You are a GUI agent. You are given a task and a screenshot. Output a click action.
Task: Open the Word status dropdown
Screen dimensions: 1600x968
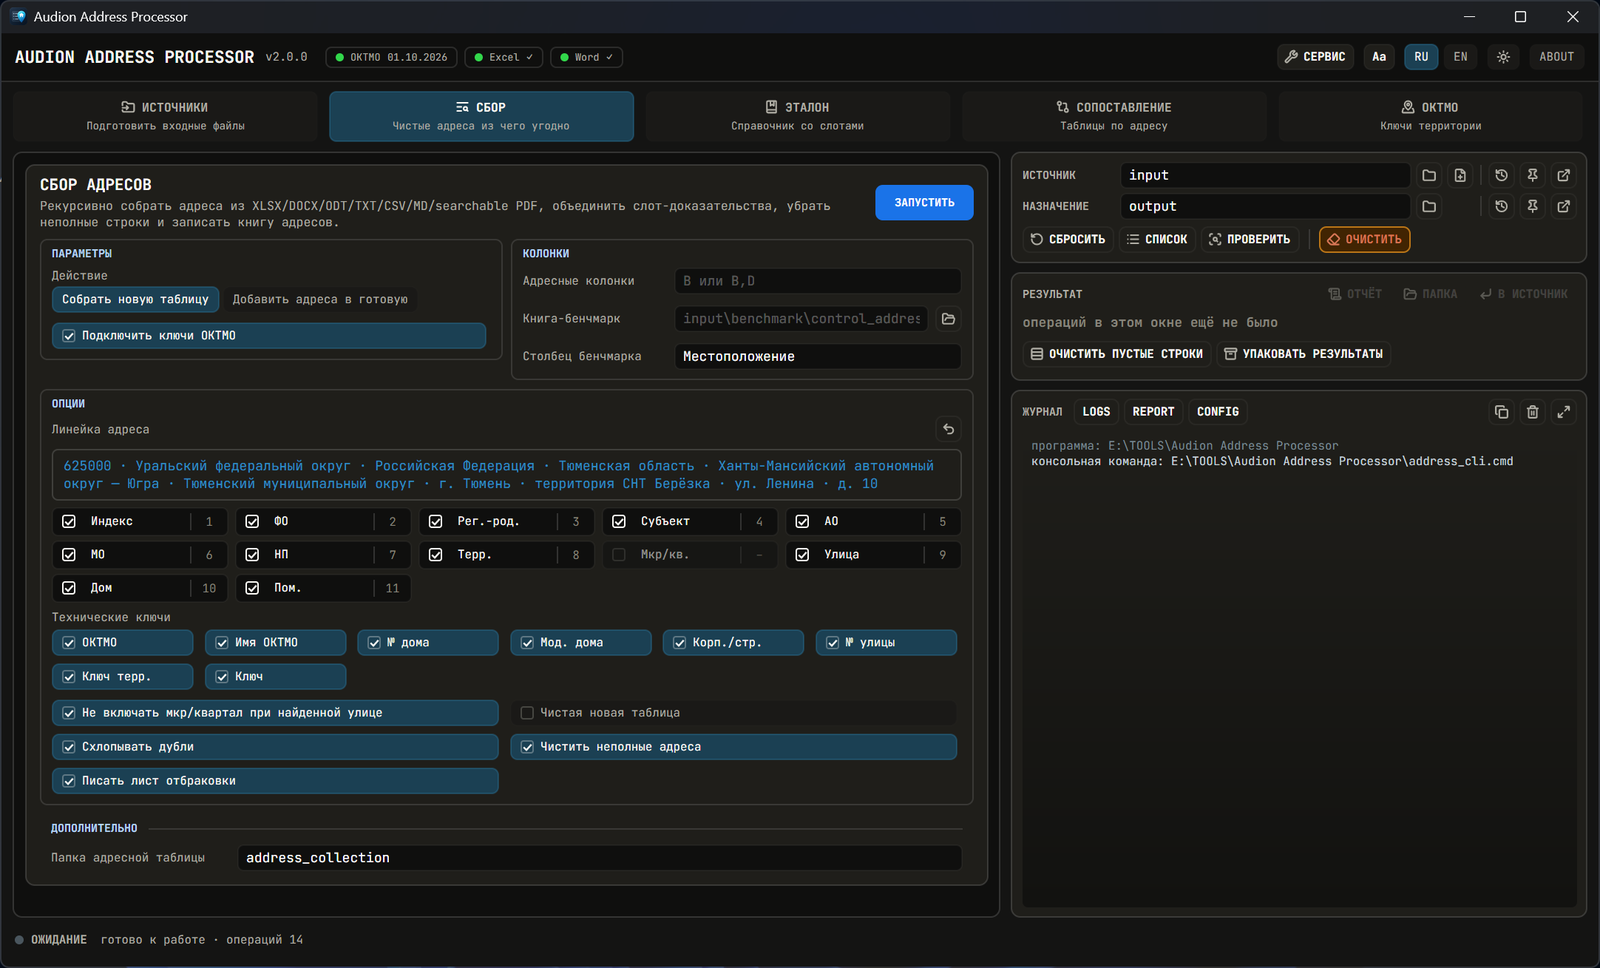[586, 57]
